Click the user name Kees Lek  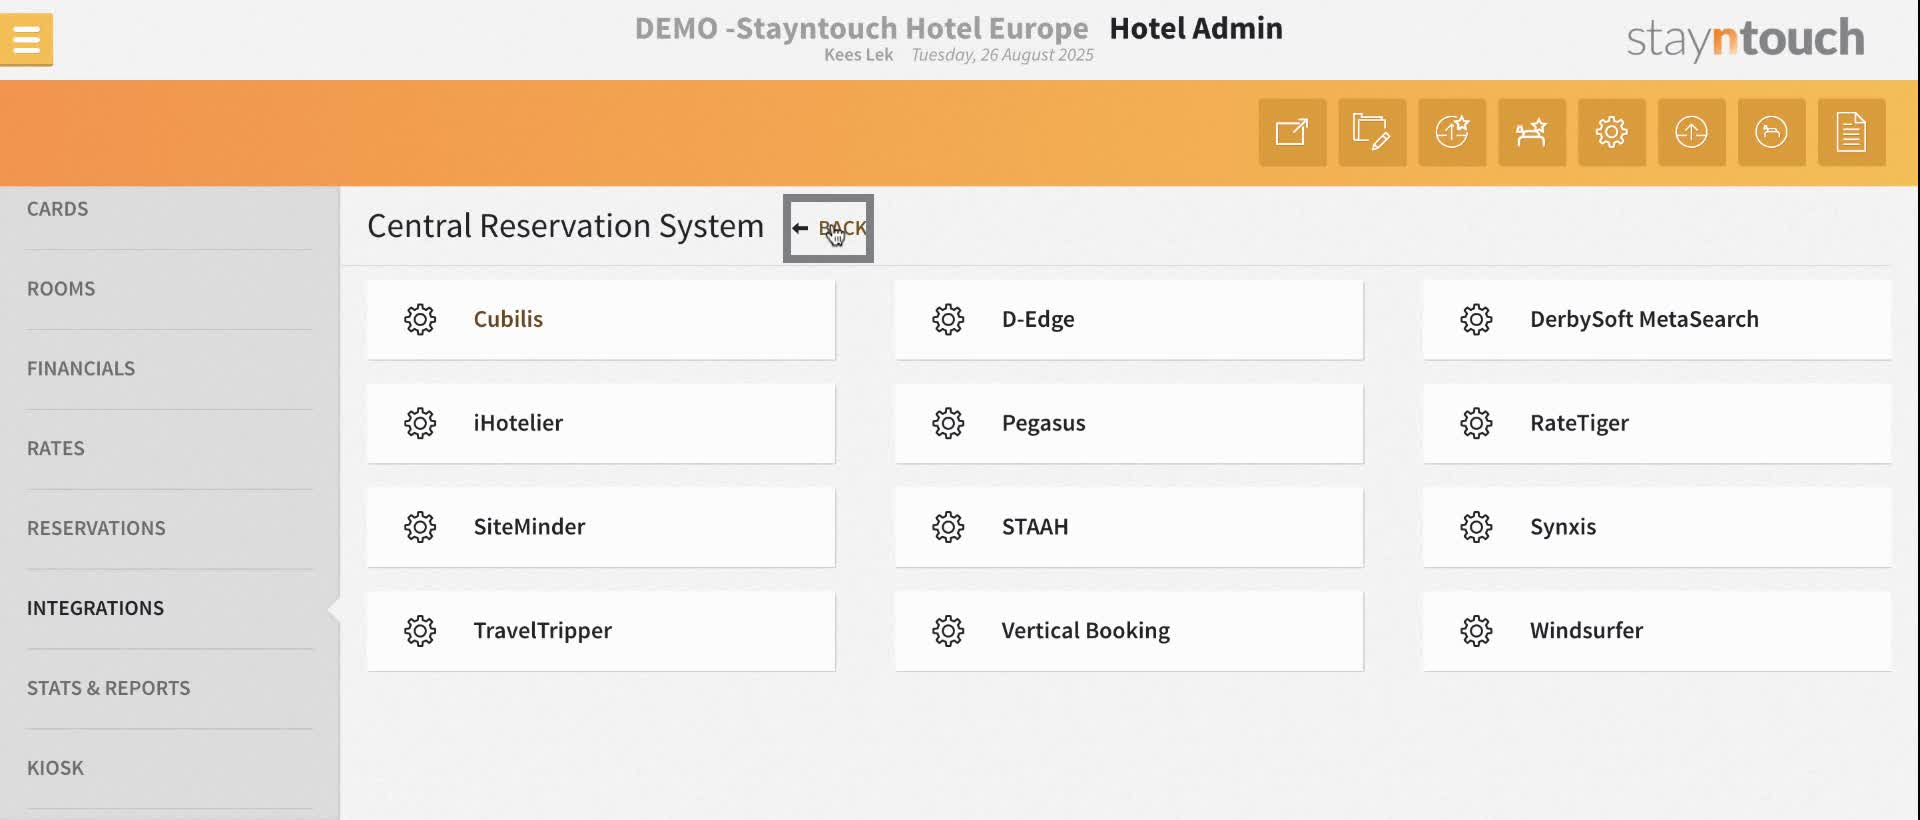pos(858,55)
